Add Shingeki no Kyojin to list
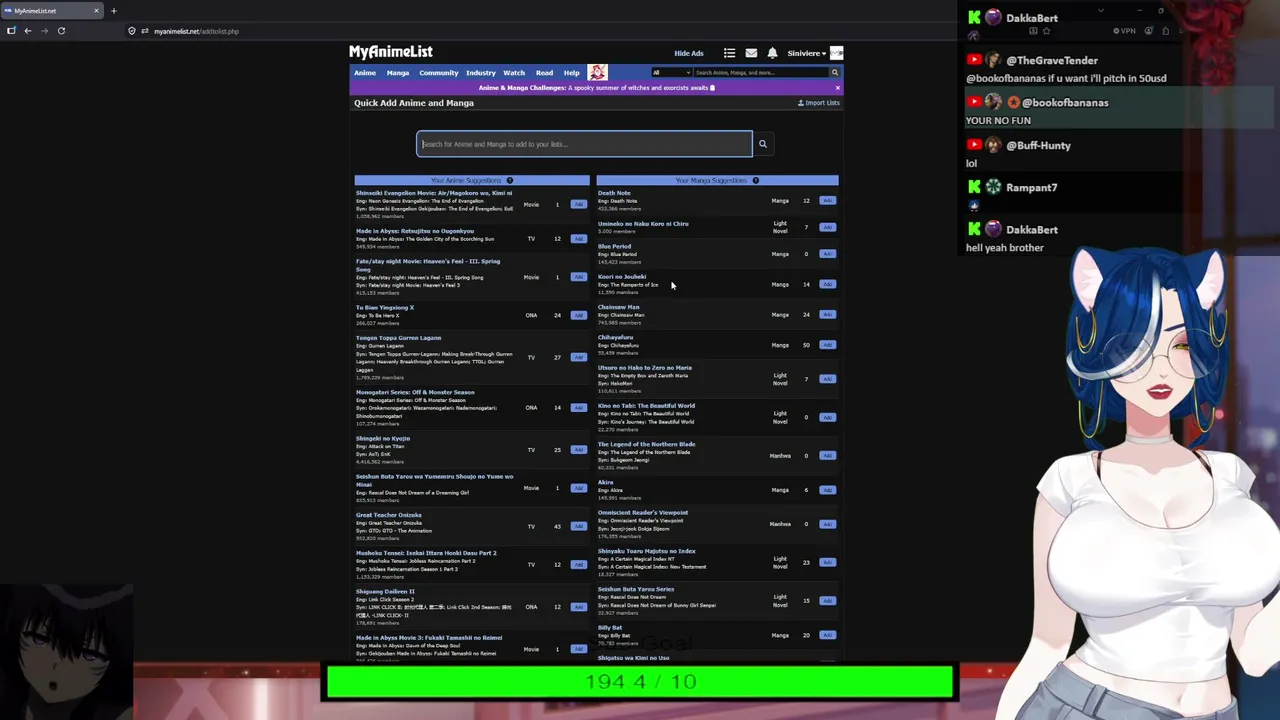This screenshot has height=720, width=1280. pyautogui.click(x=578, y=450)
